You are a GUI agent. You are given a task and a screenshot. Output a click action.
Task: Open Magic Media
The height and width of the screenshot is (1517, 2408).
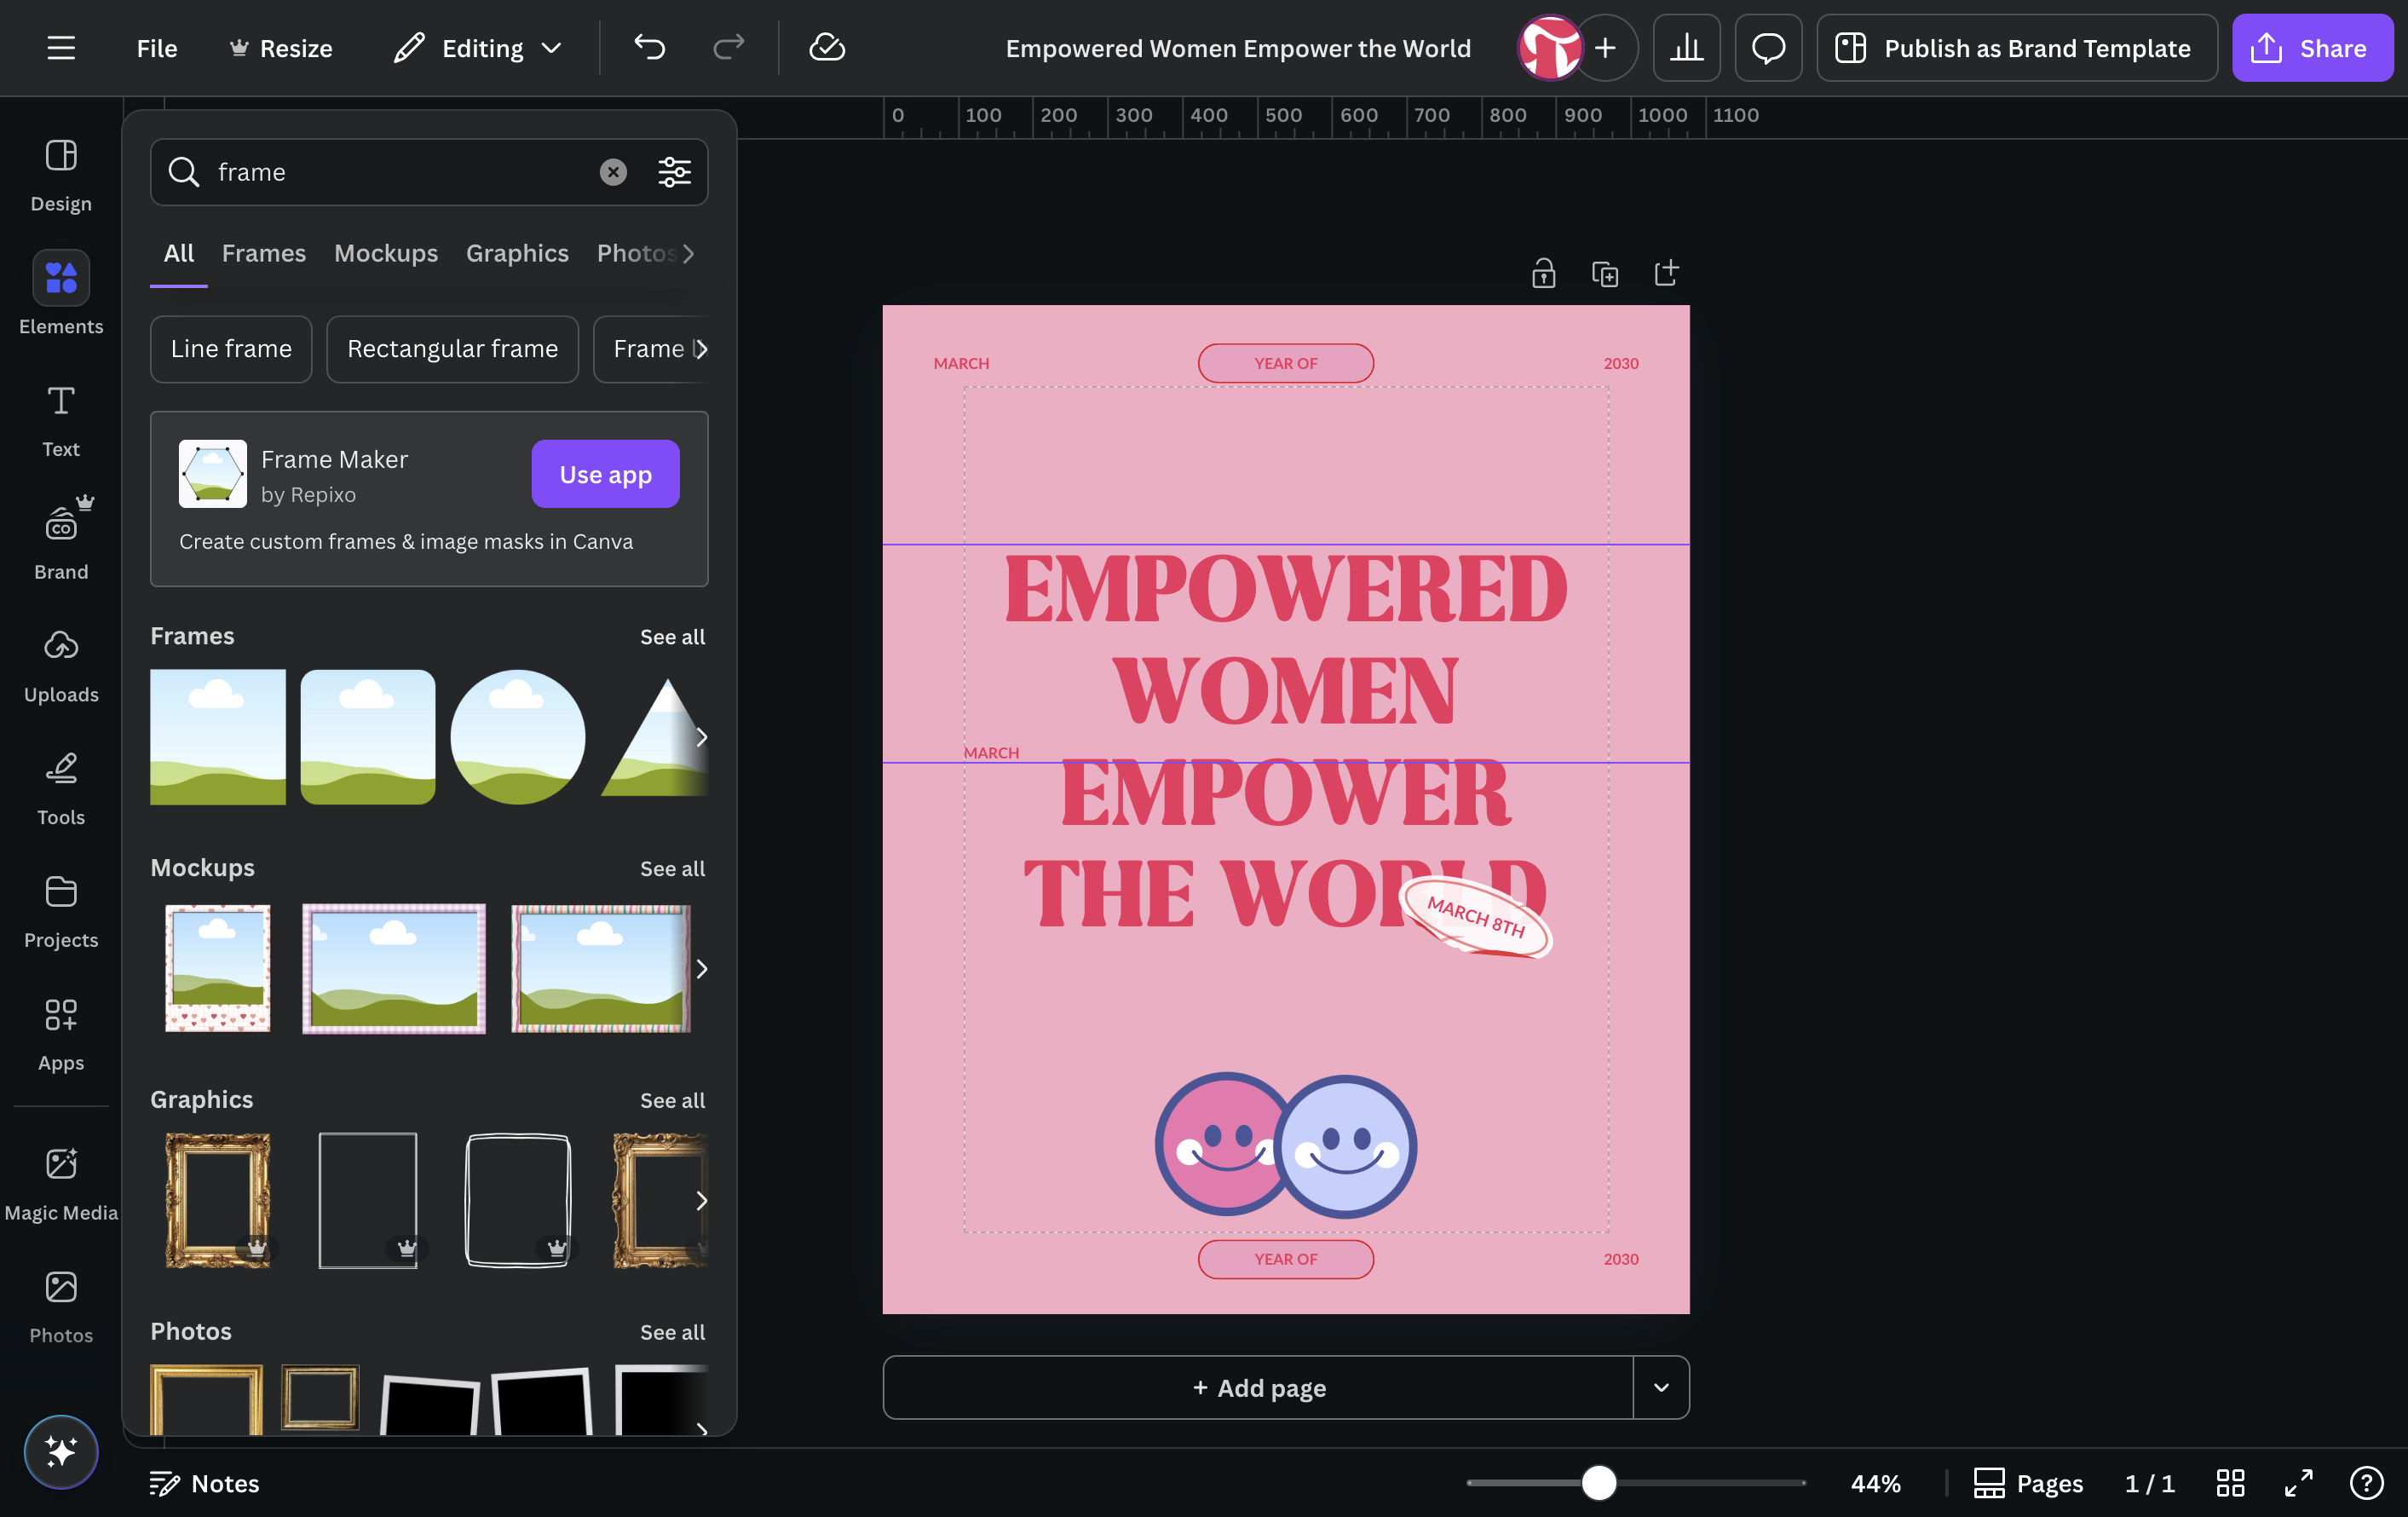coord(61,1184)
